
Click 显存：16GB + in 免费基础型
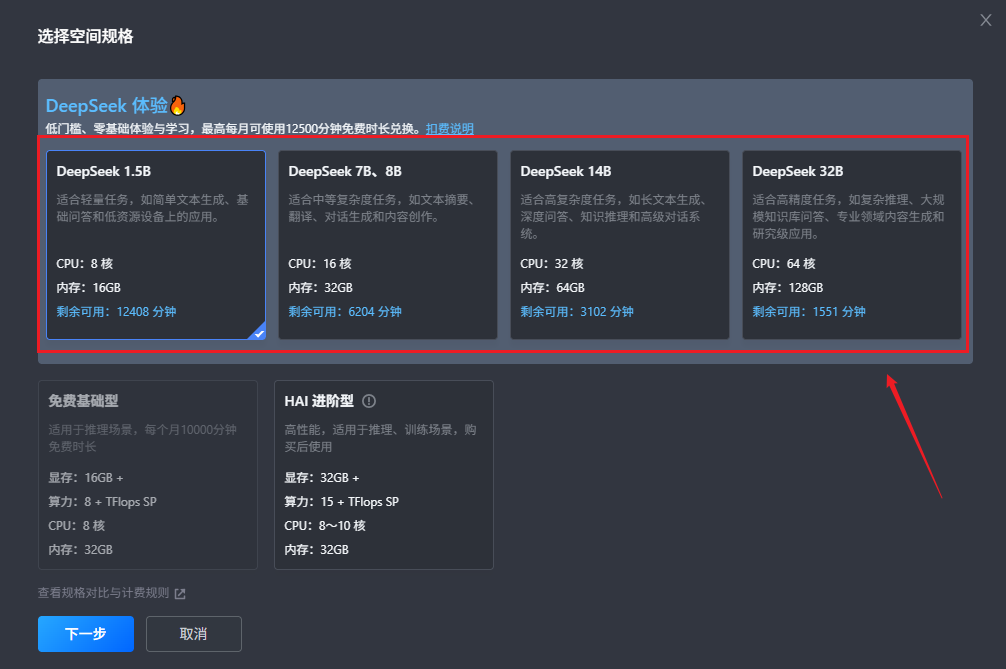click(x=86, y=478)
